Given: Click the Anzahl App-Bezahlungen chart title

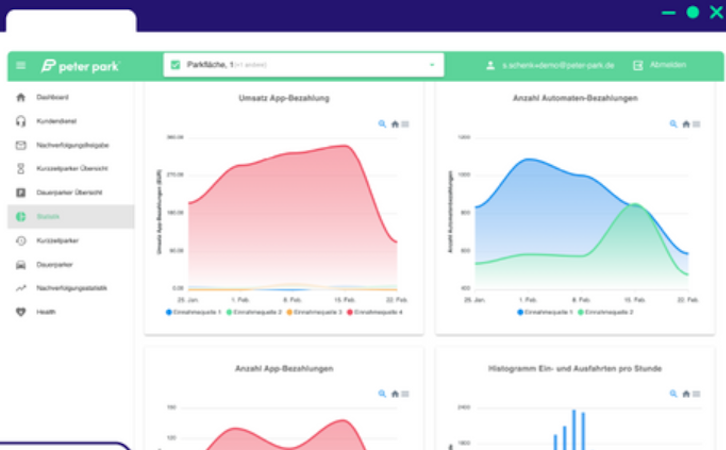Looking at the screenshot, I should (x=284, y=369).
